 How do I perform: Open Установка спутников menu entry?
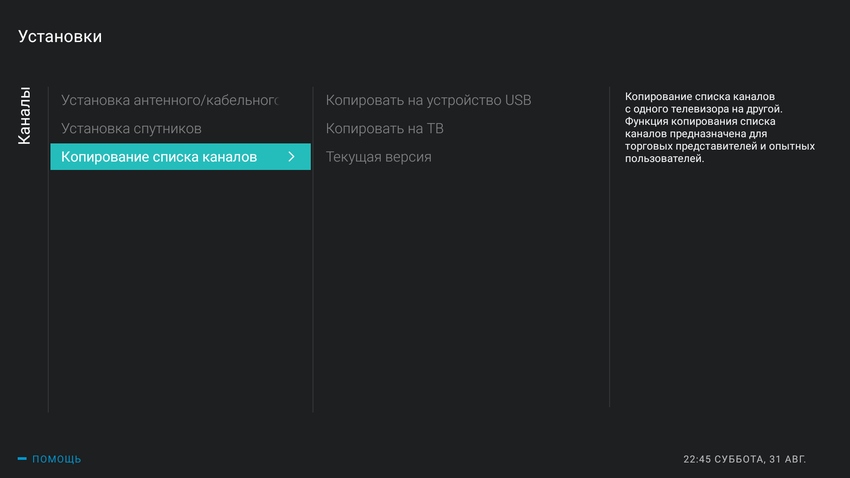(x=131, y=129)
